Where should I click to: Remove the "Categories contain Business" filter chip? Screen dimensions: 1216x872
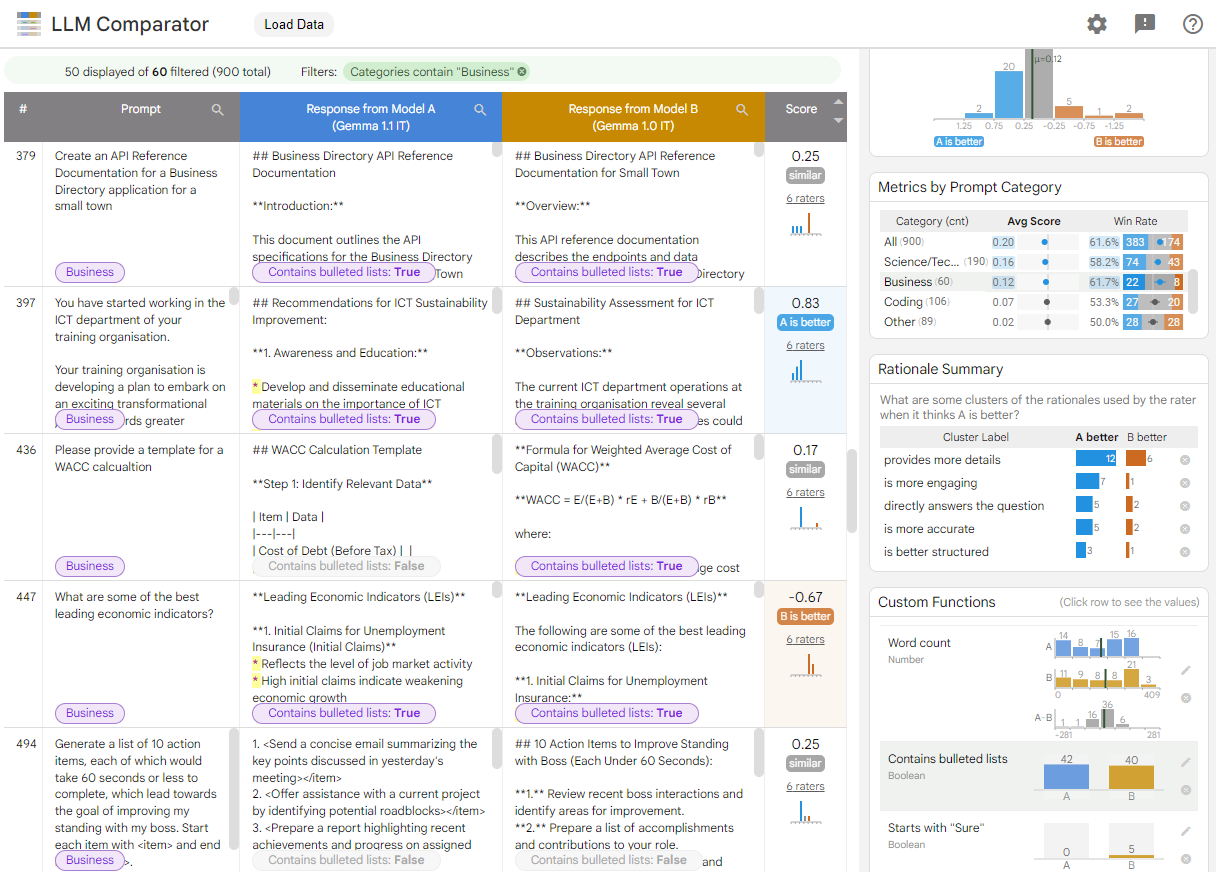521,71
